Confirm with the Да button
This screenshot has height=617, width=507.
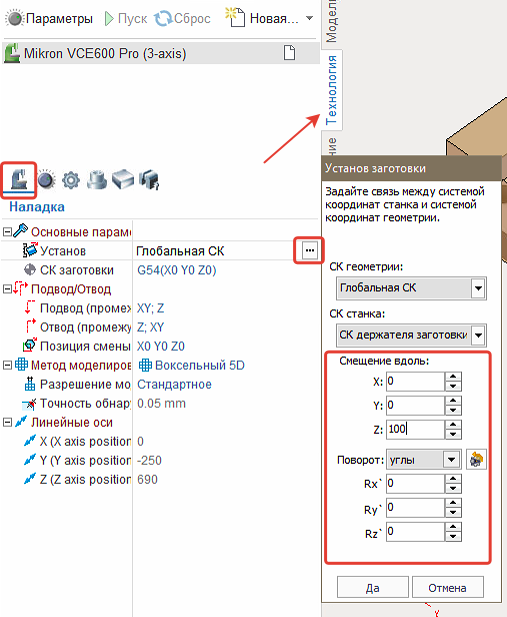point(372,587)
